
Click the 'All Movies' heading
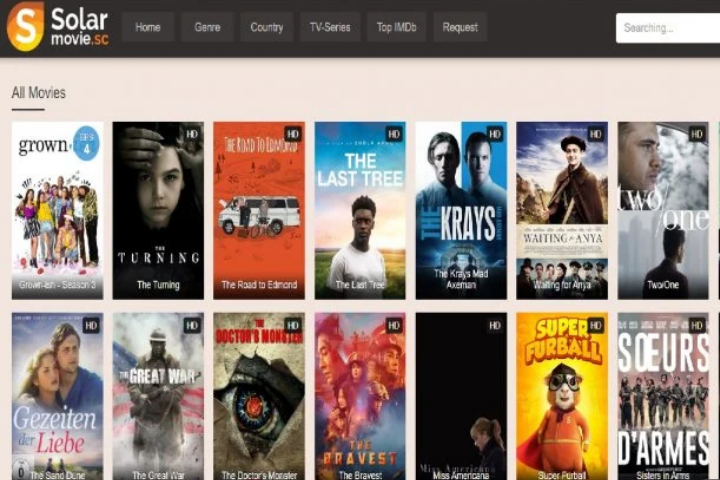(39, 93)
